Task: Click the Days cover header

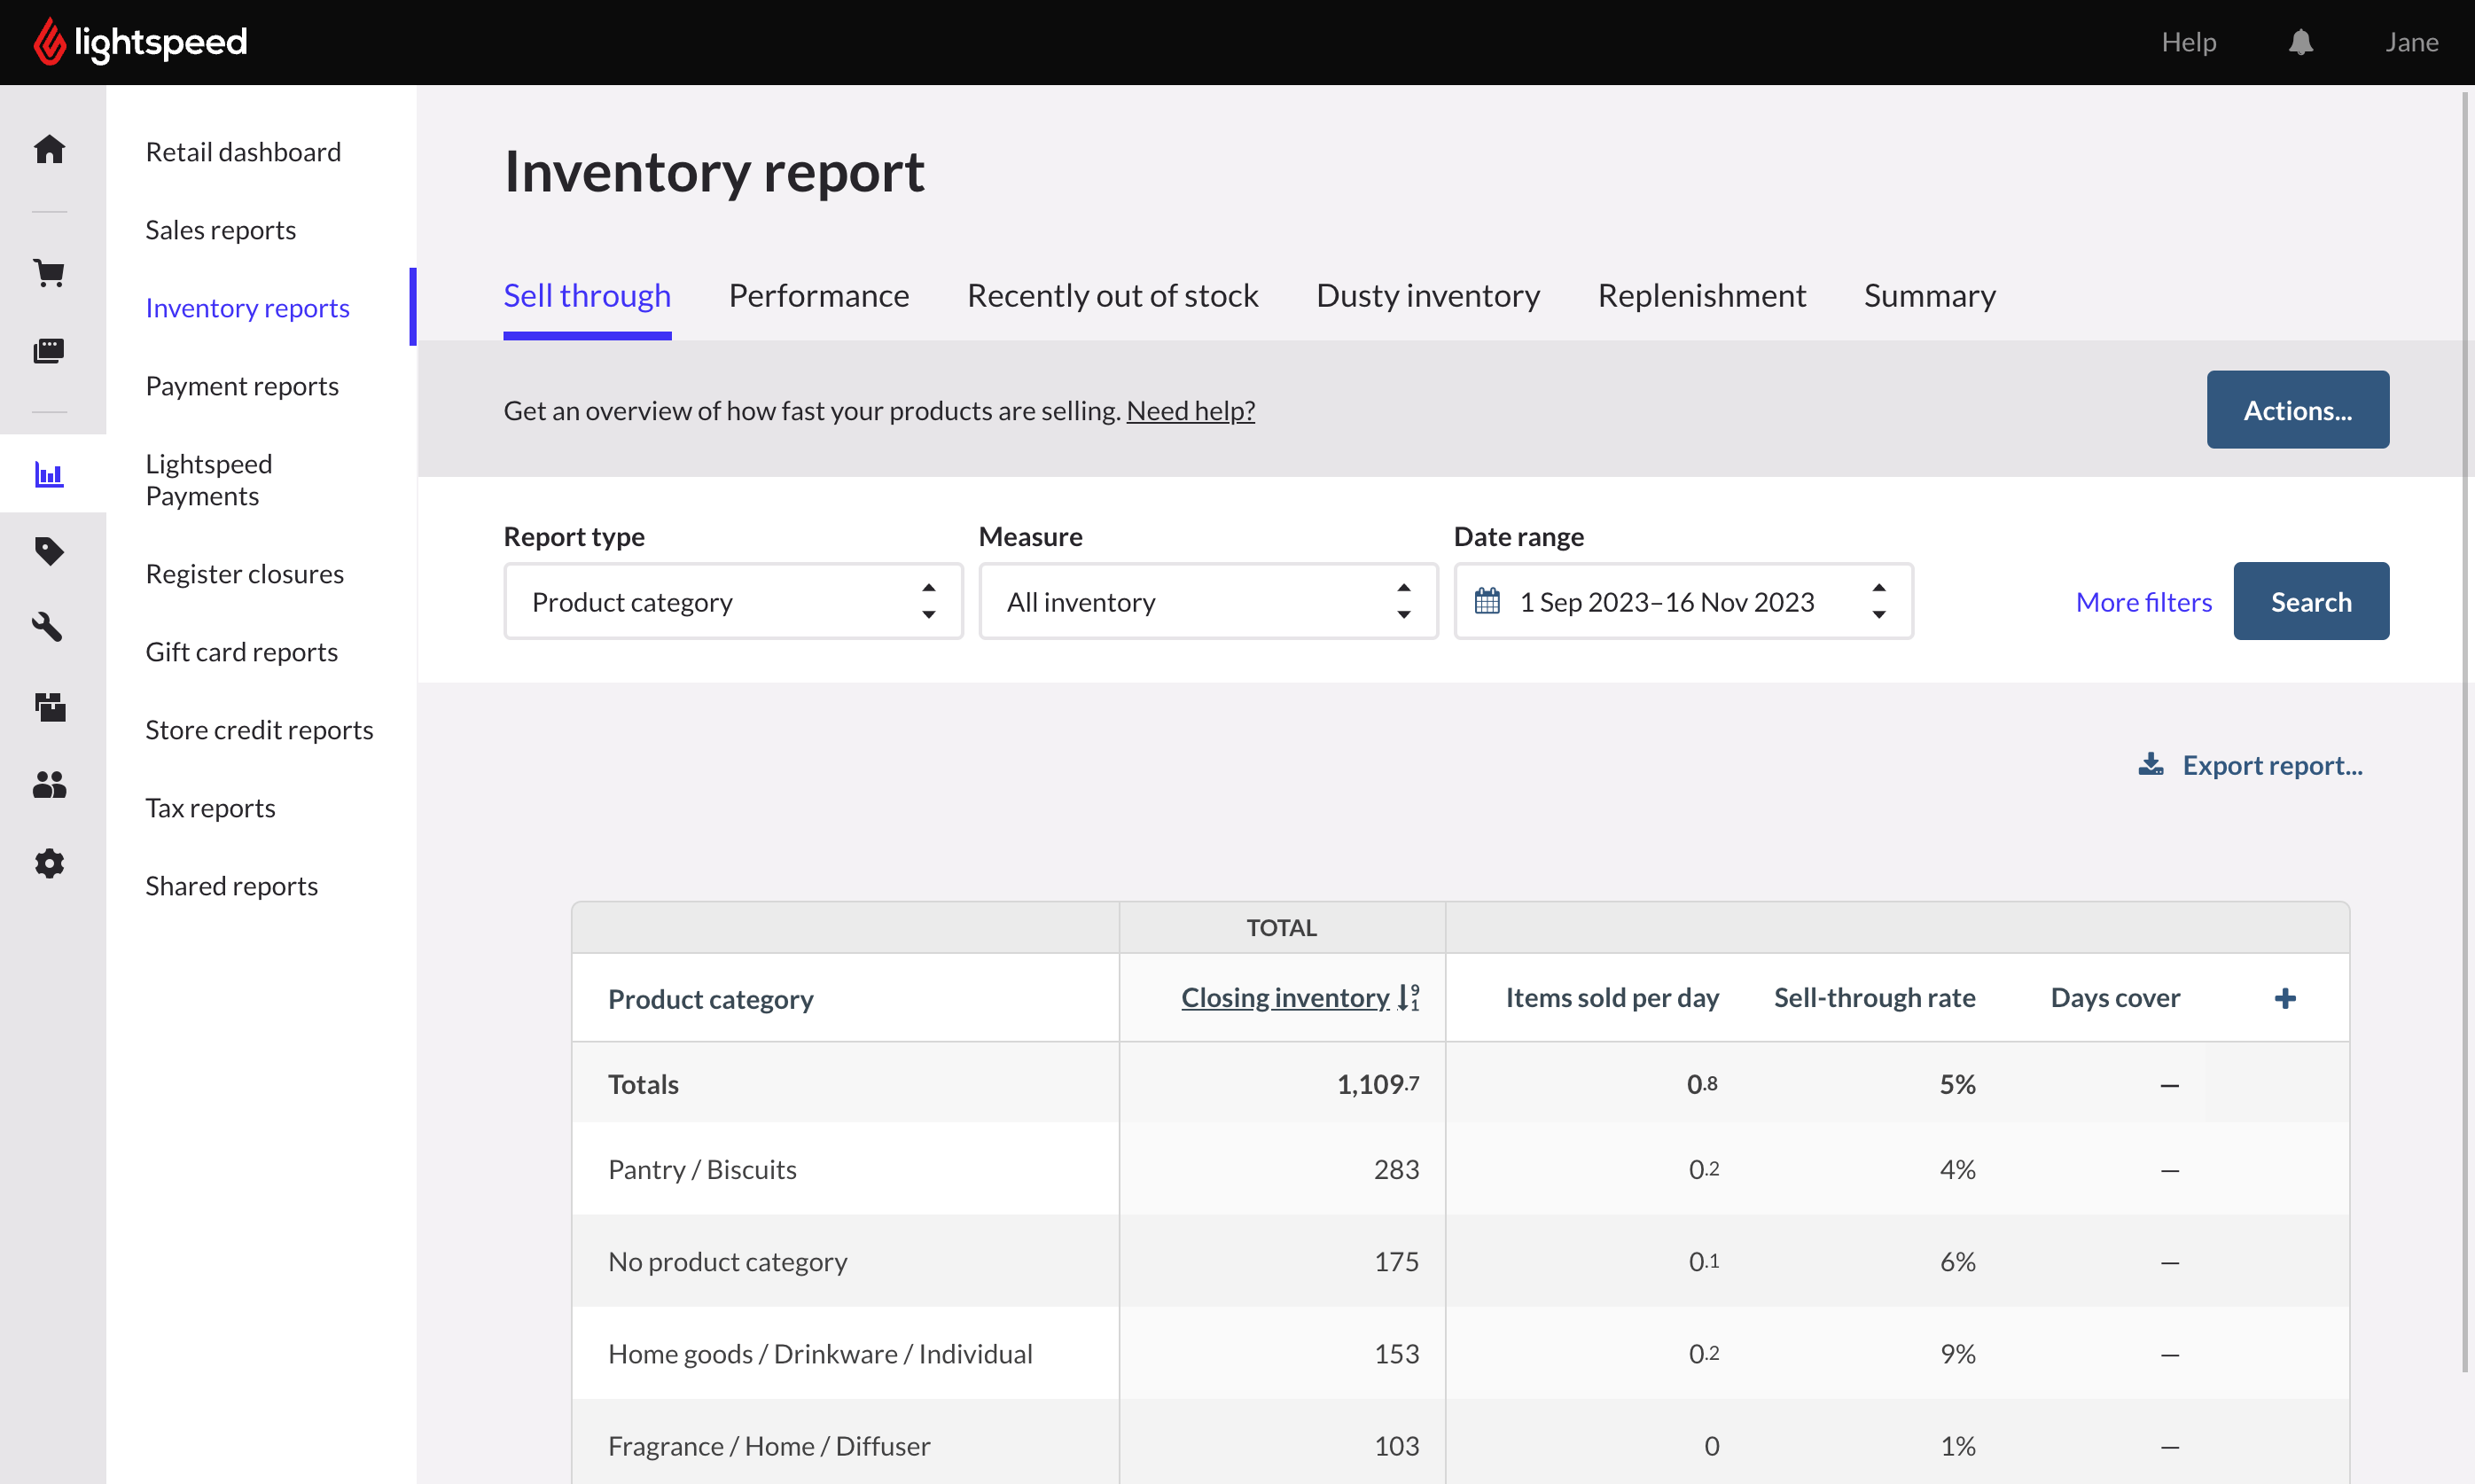Action: click(2115, 997)
